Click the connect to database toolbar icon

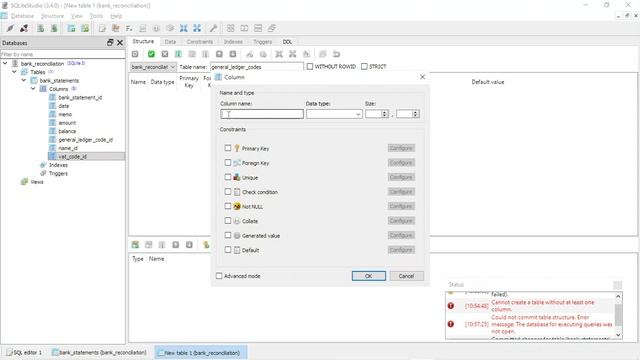coord(10,28)
